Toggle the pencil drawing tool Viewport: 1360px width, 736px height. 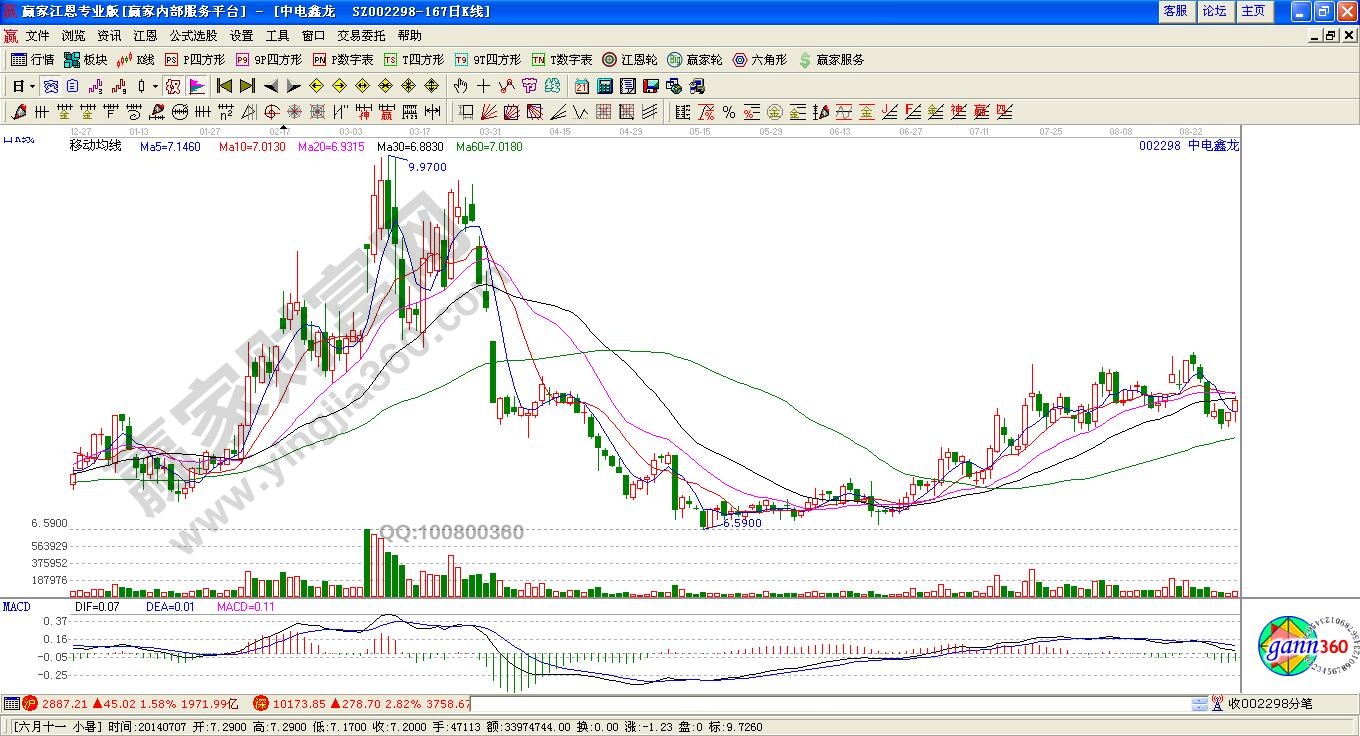(19, 112)
